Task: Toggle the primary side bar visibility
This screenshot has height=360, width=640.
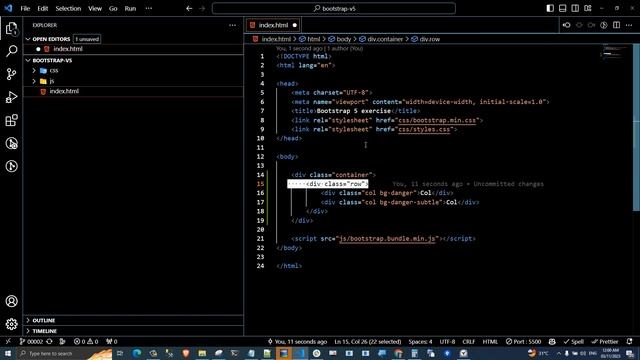Action: click(550, 8)
